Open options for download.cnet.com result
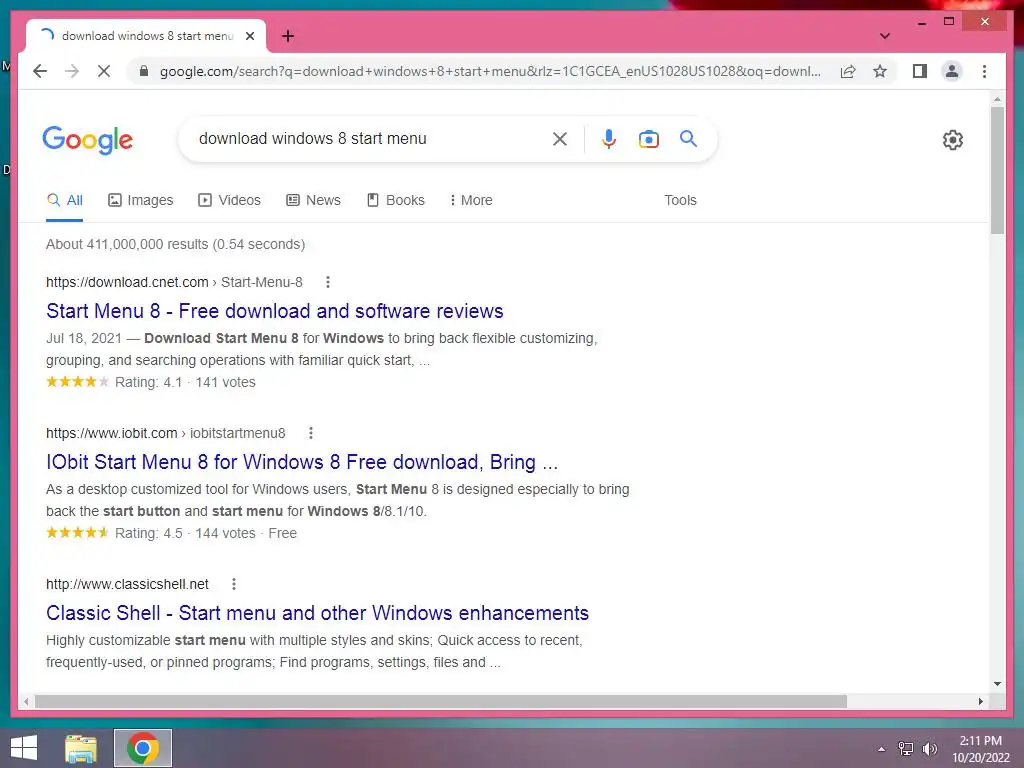1024x768 pixels. click(x=328, y=282)
